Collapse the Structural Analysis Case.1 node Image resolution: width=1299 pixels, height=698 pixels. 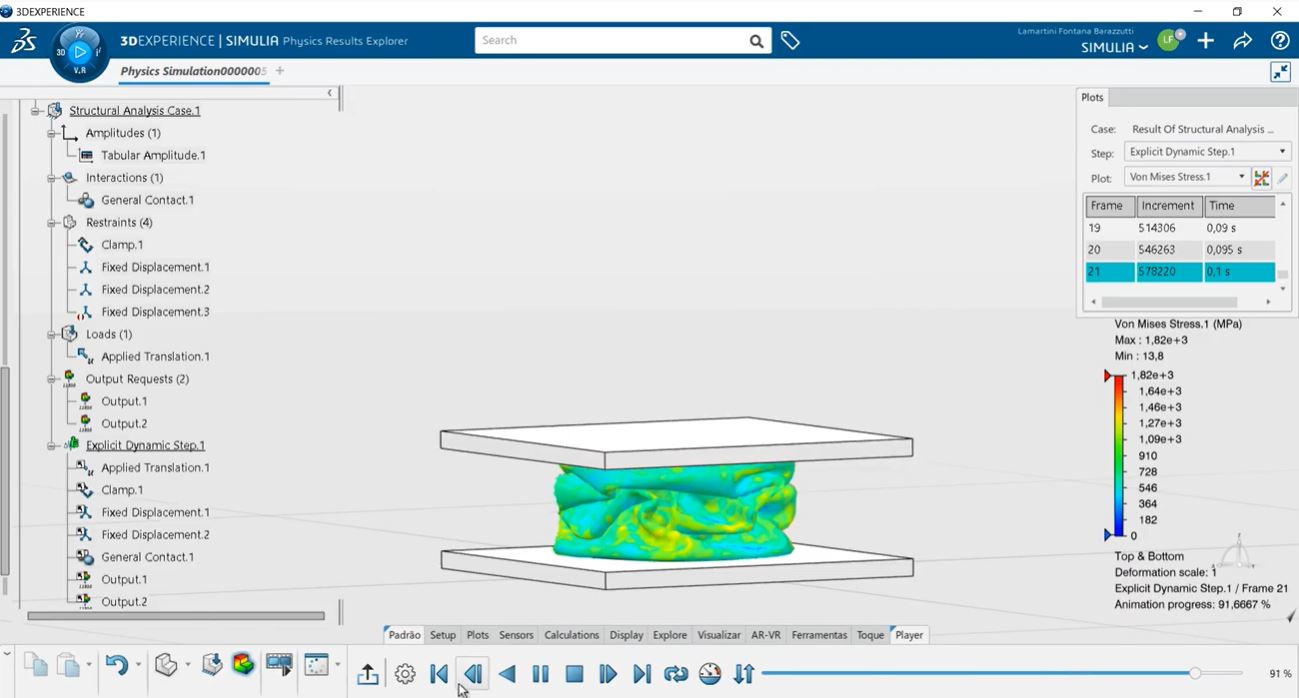(x=35, y=111)
